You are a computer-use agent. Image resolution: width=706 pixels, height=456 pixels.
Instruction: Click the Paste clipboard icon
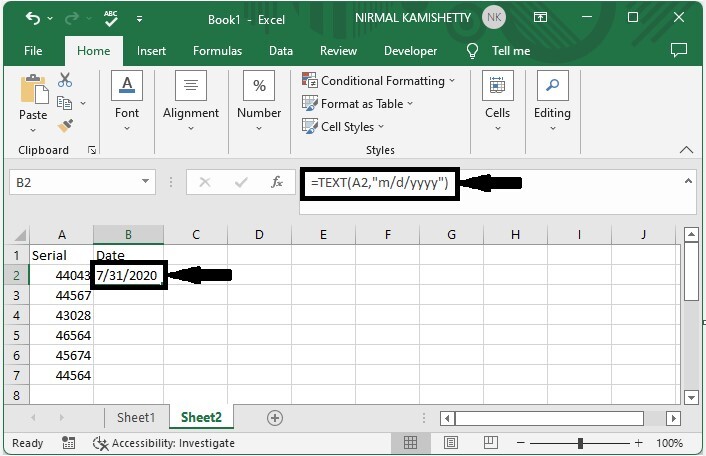[x=34, y=89]
